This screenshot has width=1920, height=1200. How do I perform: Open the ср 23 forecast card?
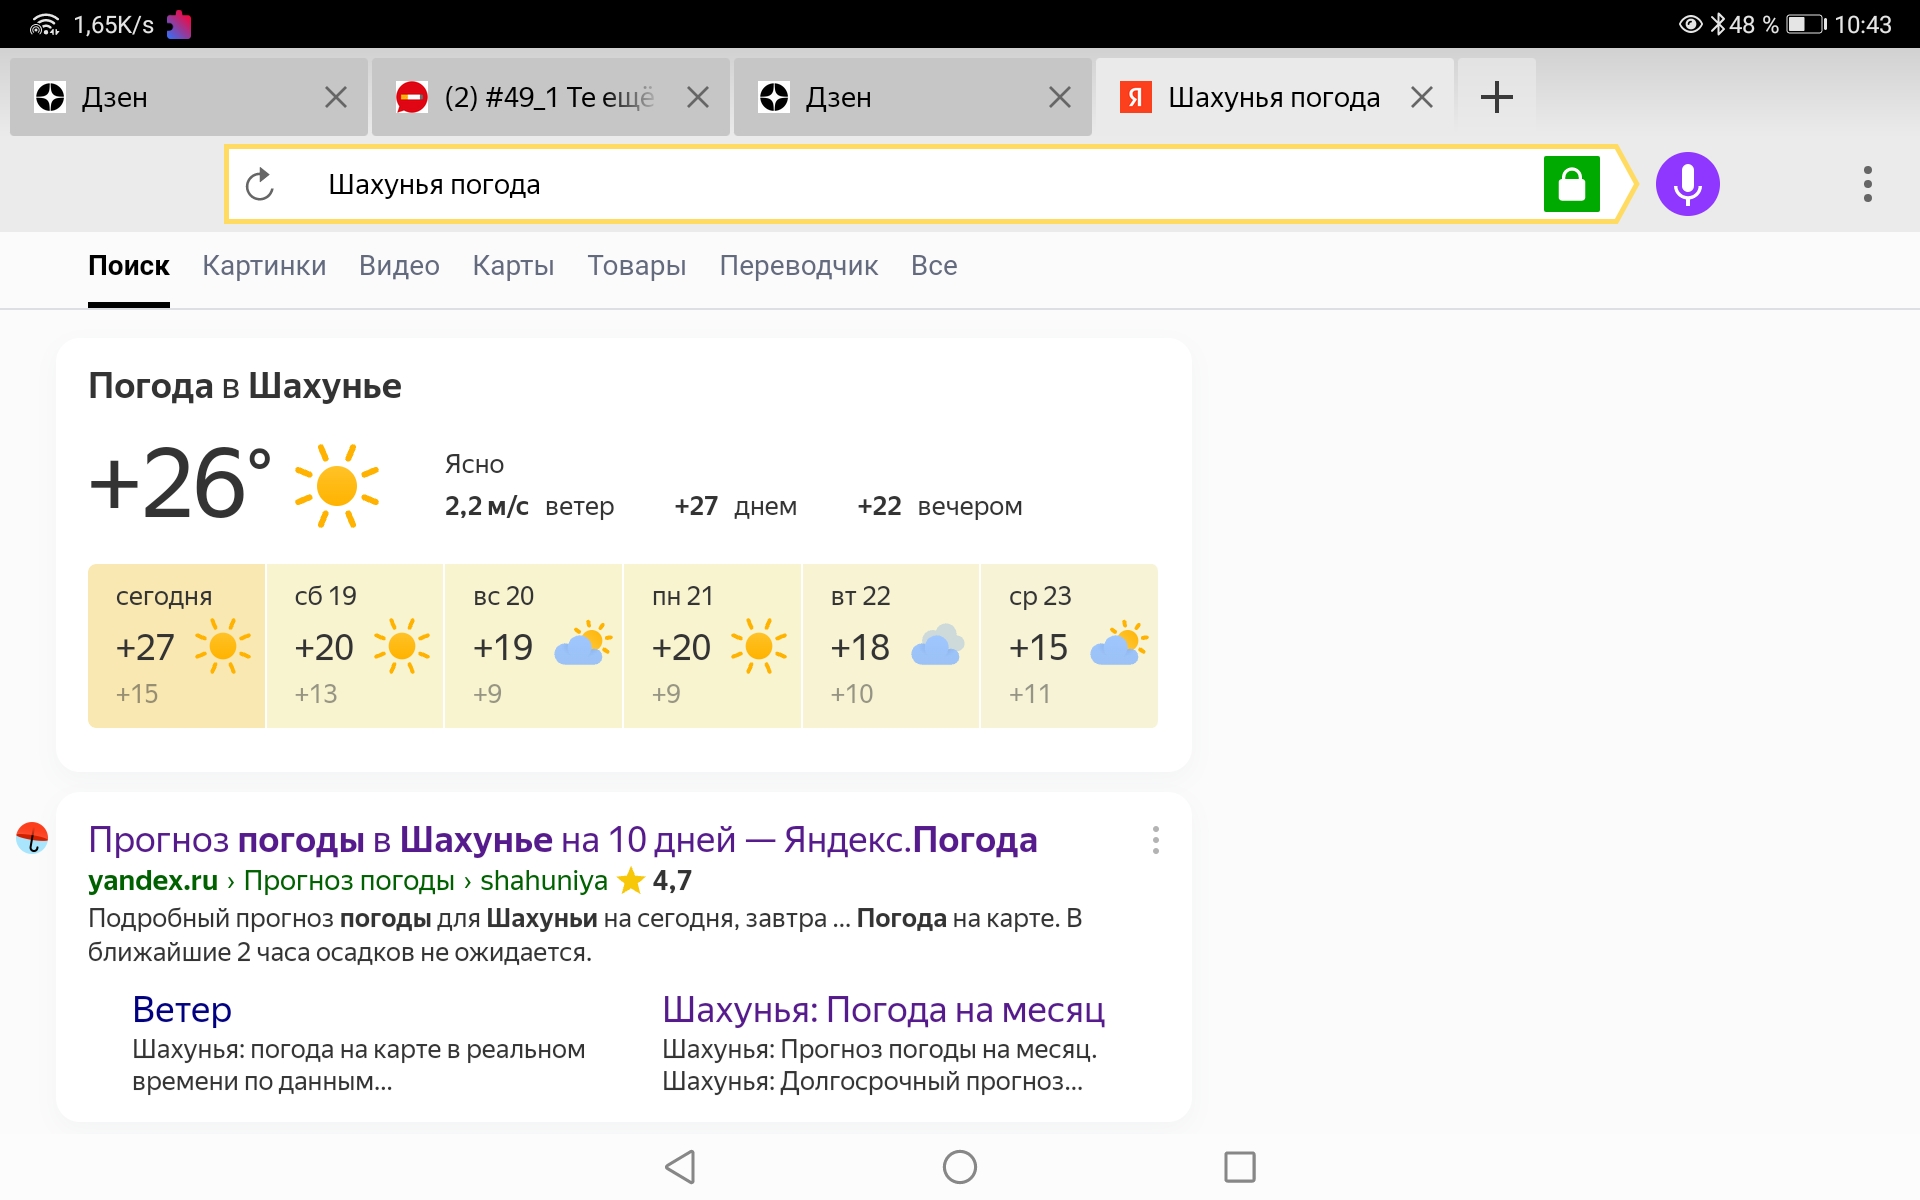[1069, 646]
